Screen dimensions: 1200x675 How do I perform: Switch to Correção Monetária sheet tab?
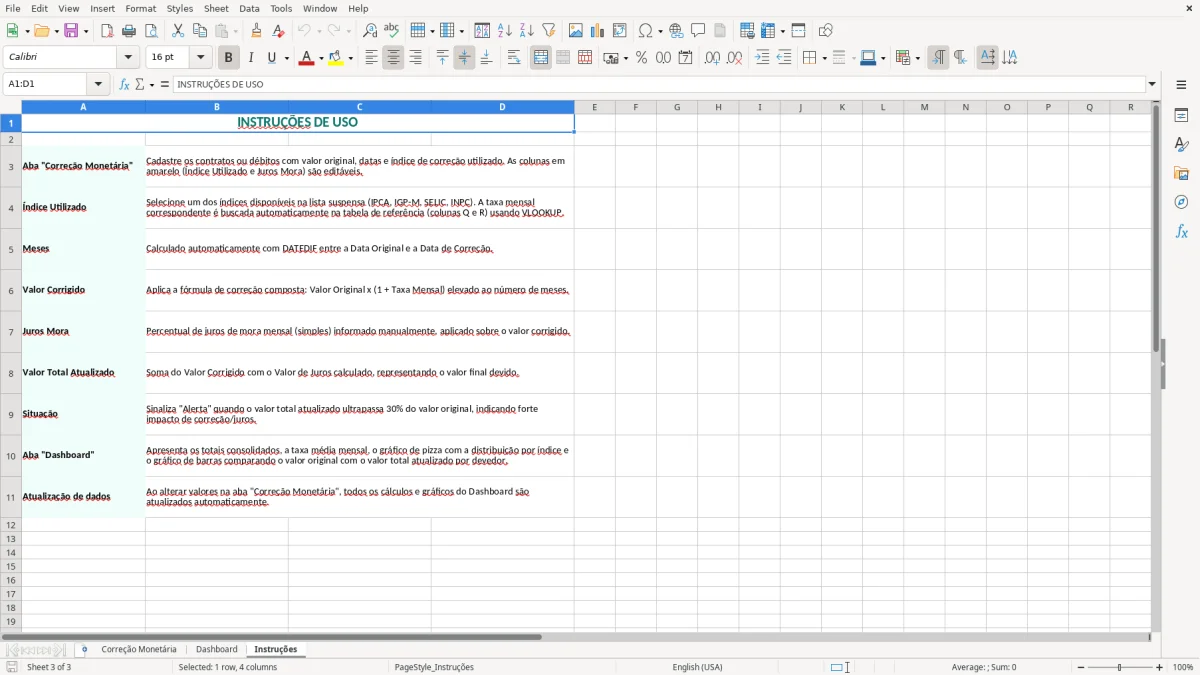tap(138, 649)
